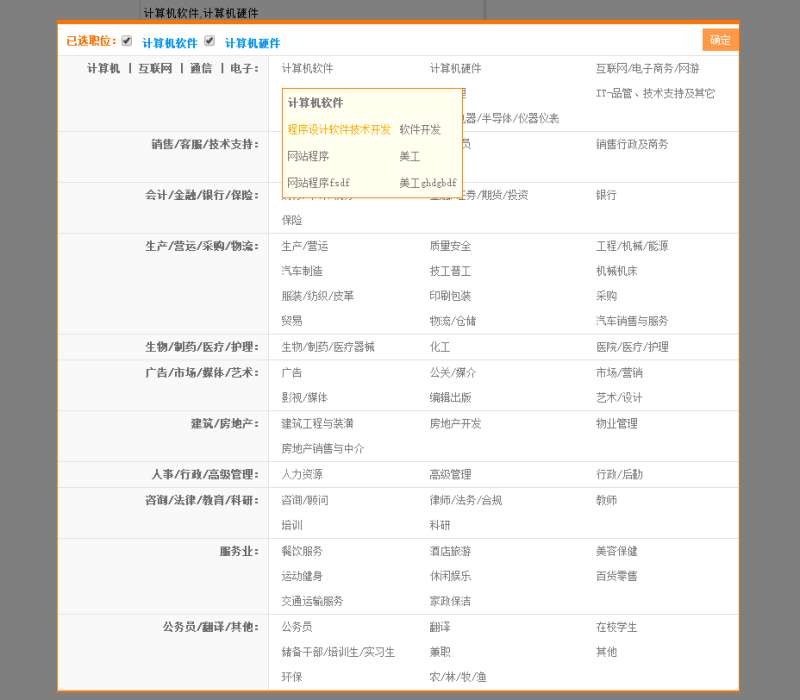Click the 确定 confirm button
The width and height of the screenshot is (800, 700).
click(720, 40)
